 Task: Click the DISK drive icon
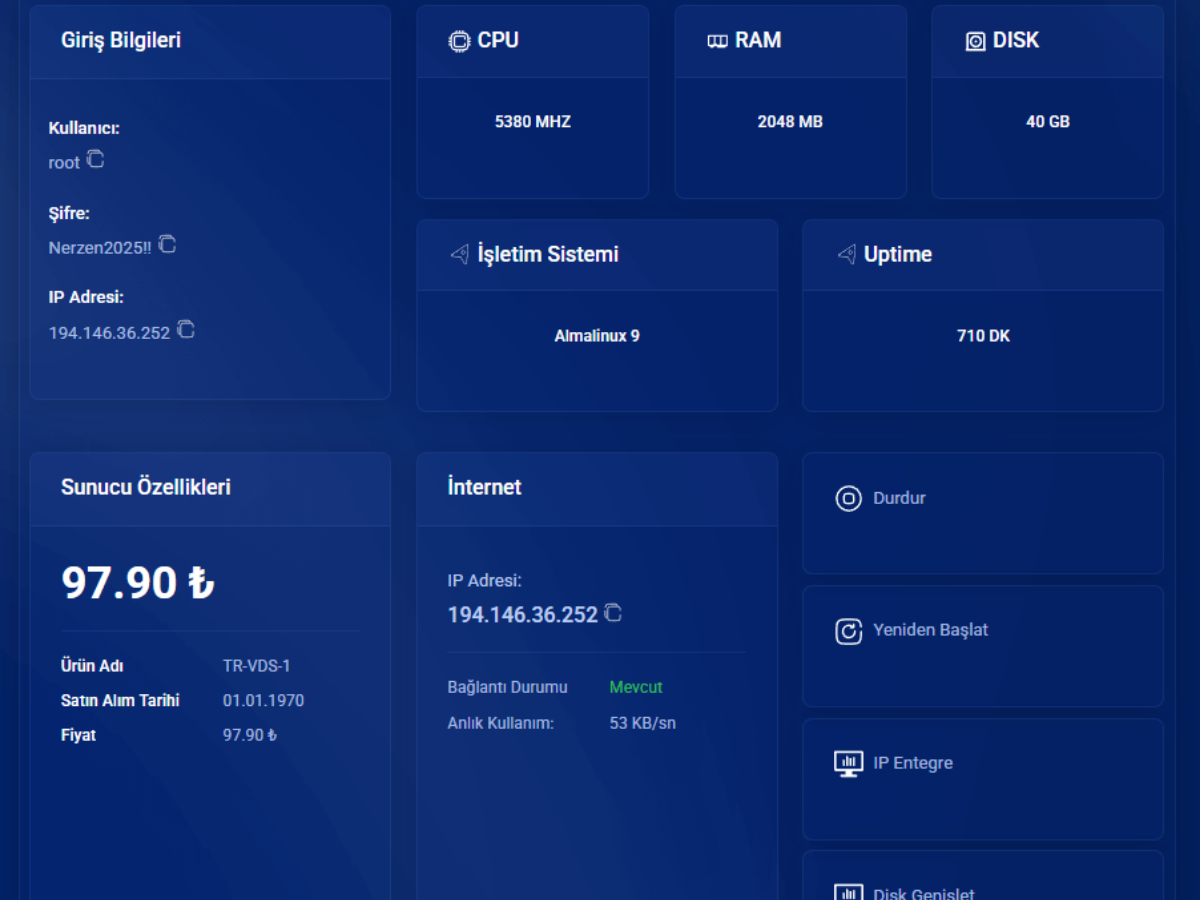click(x=973, y=41)
